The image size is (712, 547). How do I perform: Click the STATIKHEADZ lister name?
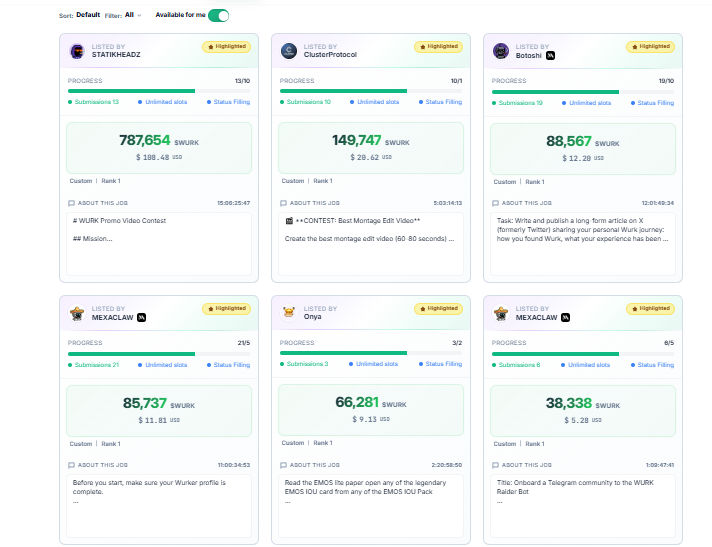[116, 54]
